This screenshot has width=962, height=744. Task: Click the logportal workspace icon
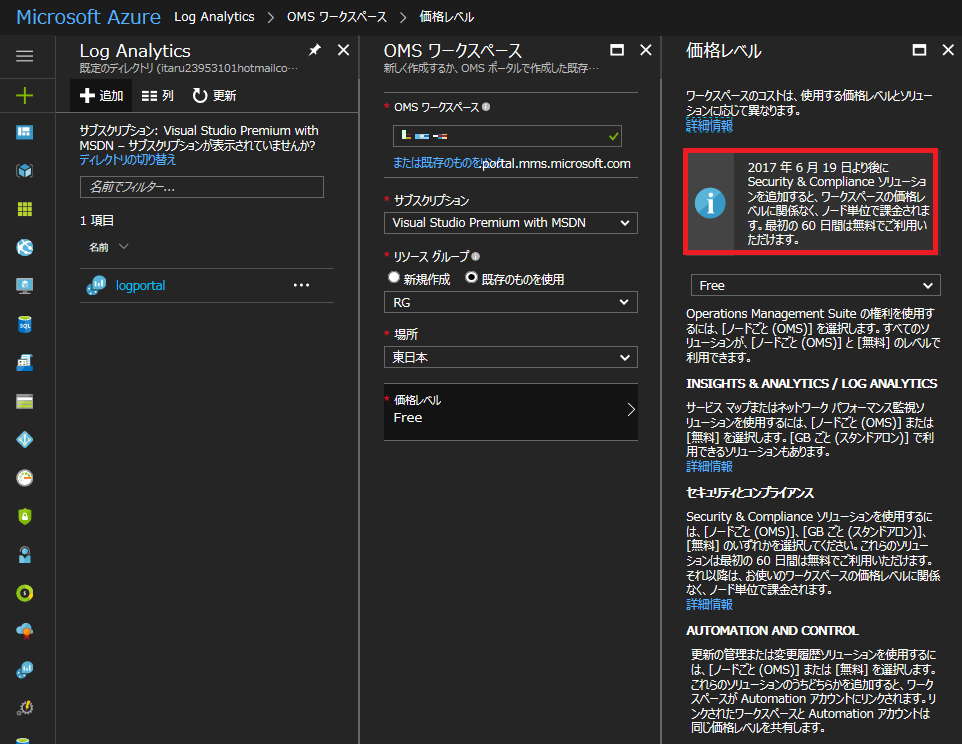[x=96, y=285]
